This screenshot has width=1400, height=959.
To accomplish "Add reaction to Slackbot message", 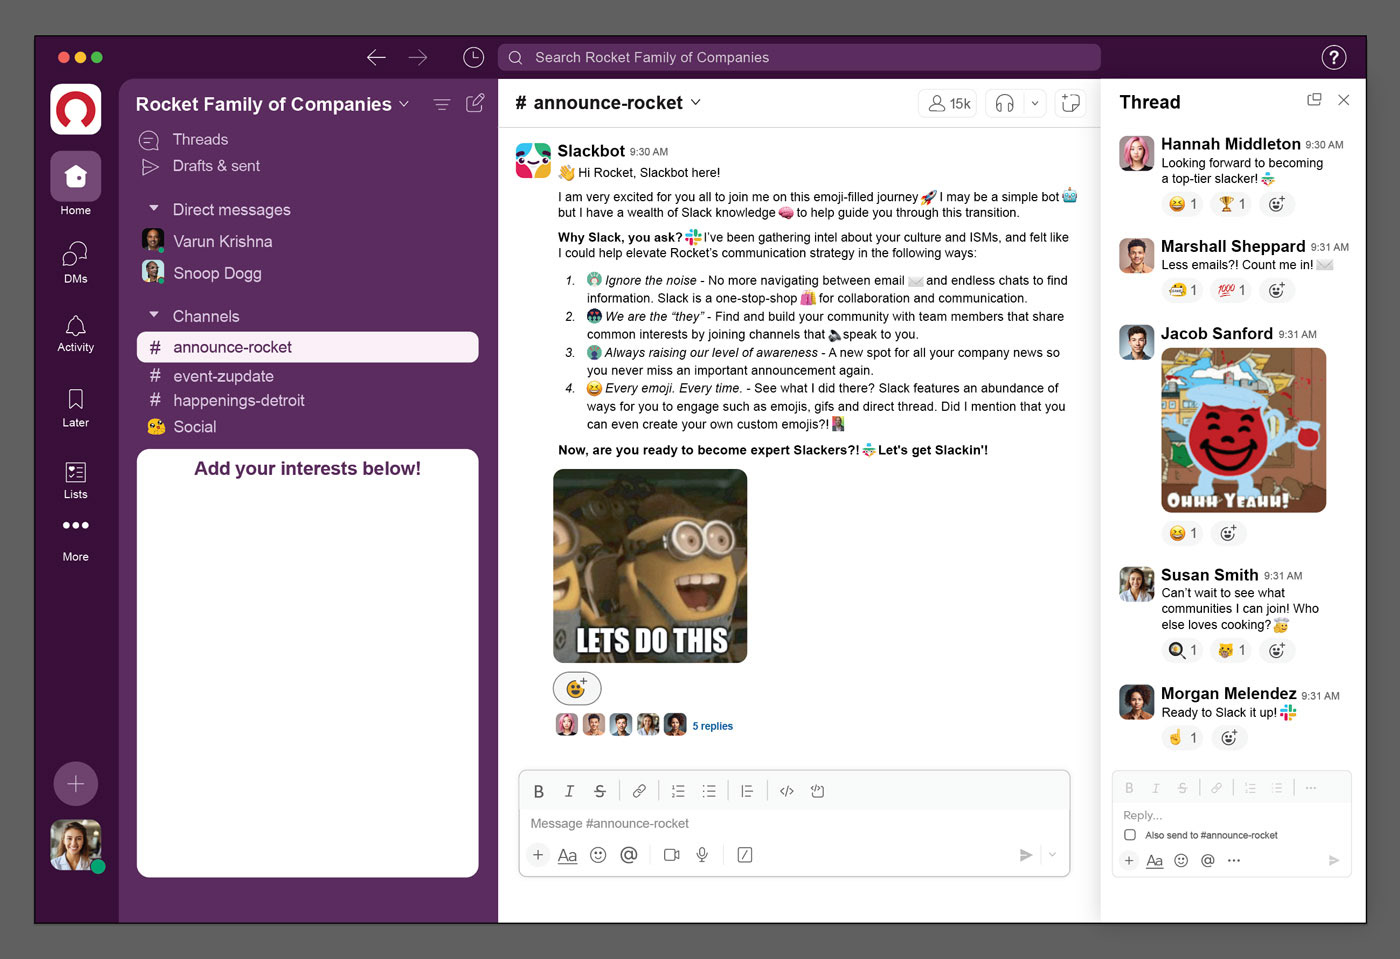I will tap(577, 688).
